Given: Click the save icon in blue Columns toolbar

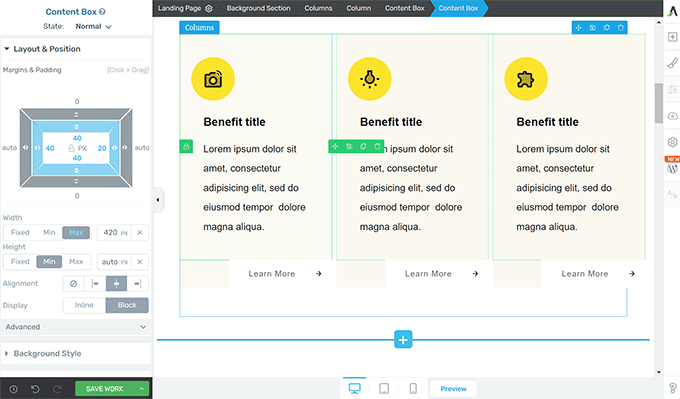Looking at the screenshot, I should 592,27.
